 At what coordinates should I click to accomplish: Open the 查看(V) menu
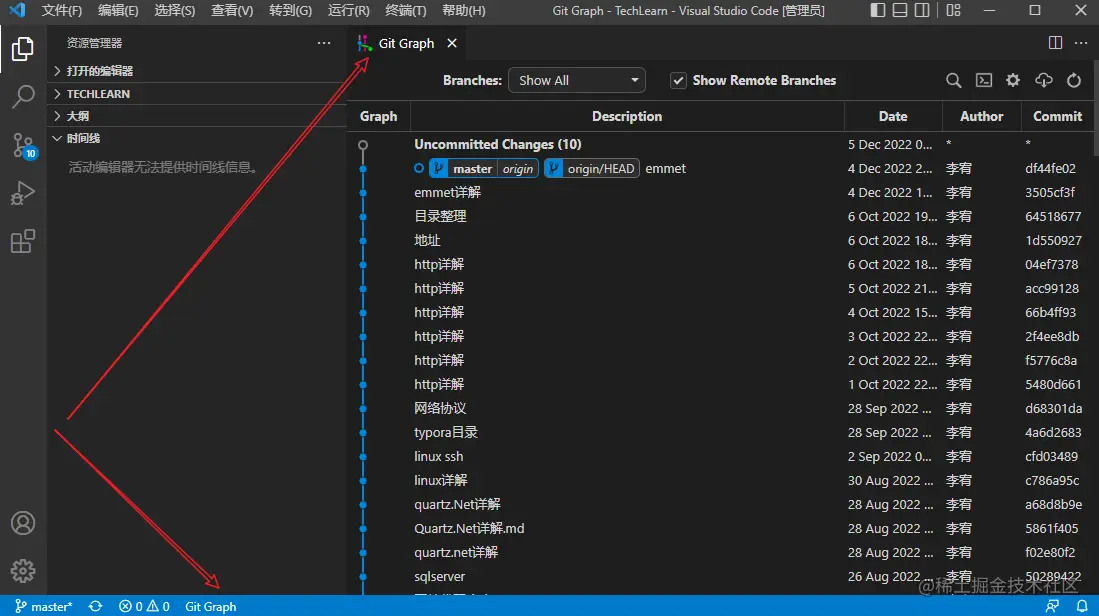[232, 11]
